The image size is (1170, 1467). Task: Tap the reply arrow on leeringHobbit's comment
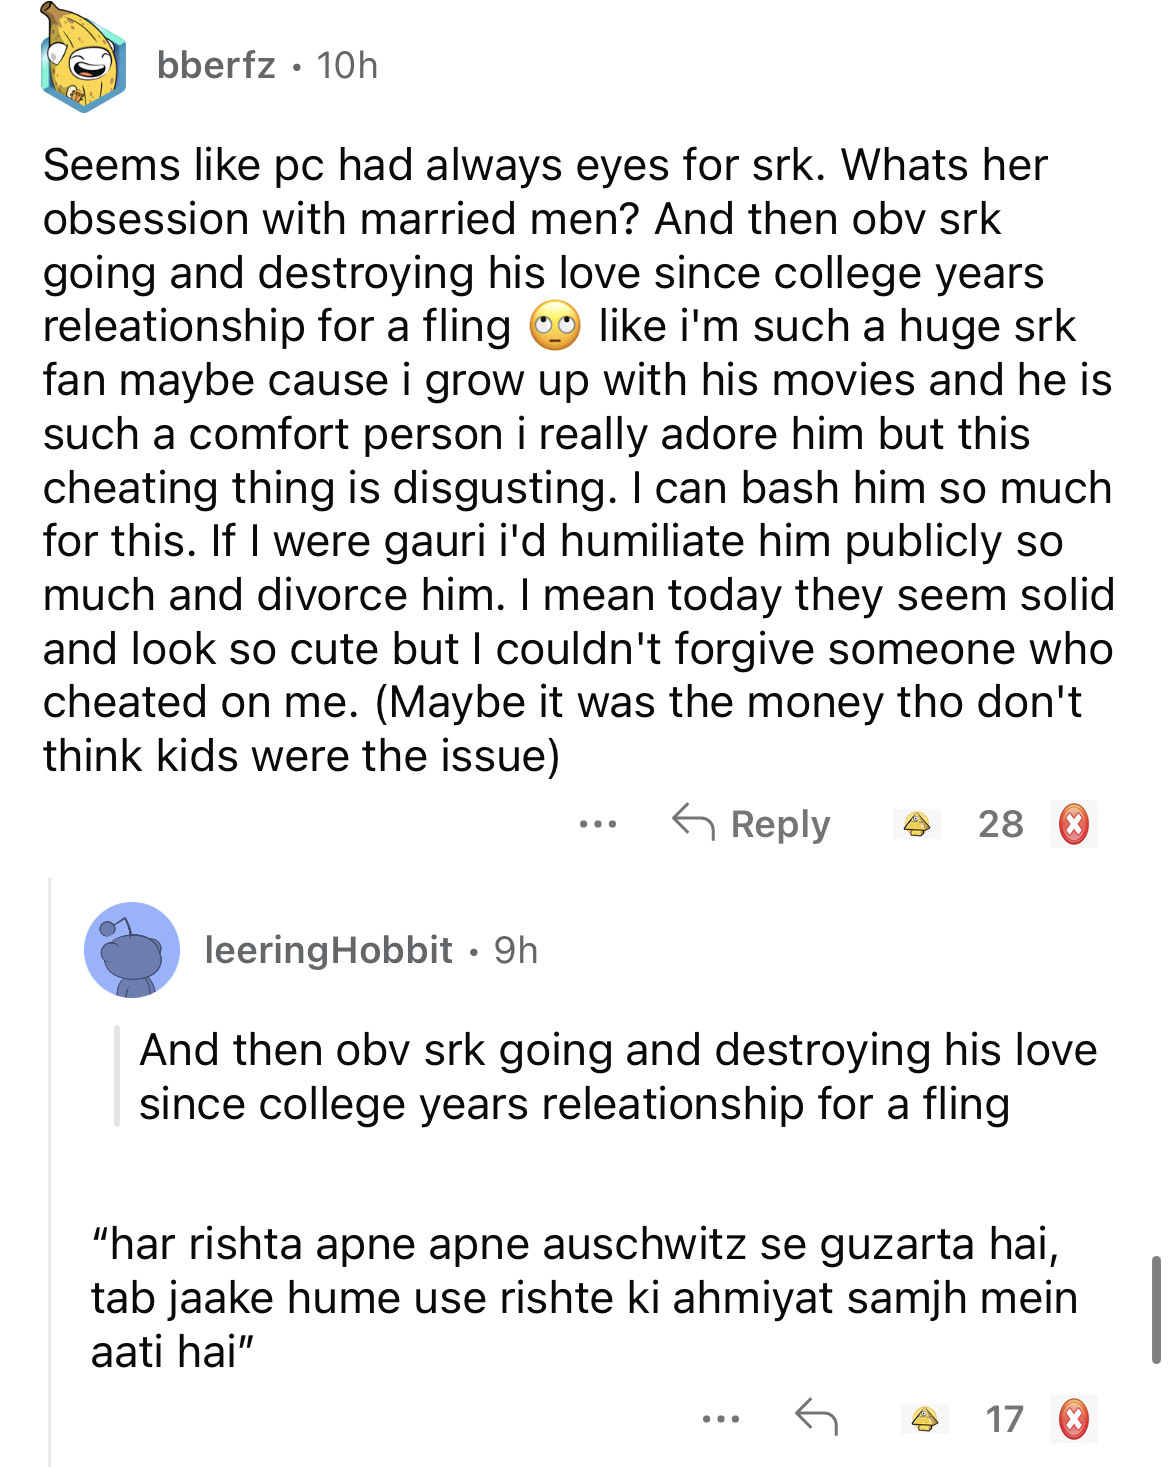click(x=816, y=1418)
